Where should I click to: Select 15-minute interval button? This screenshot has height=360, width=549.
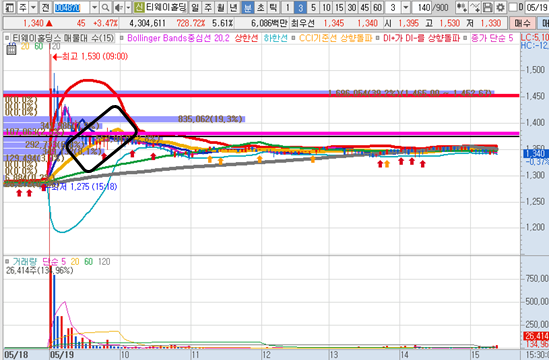339,7
